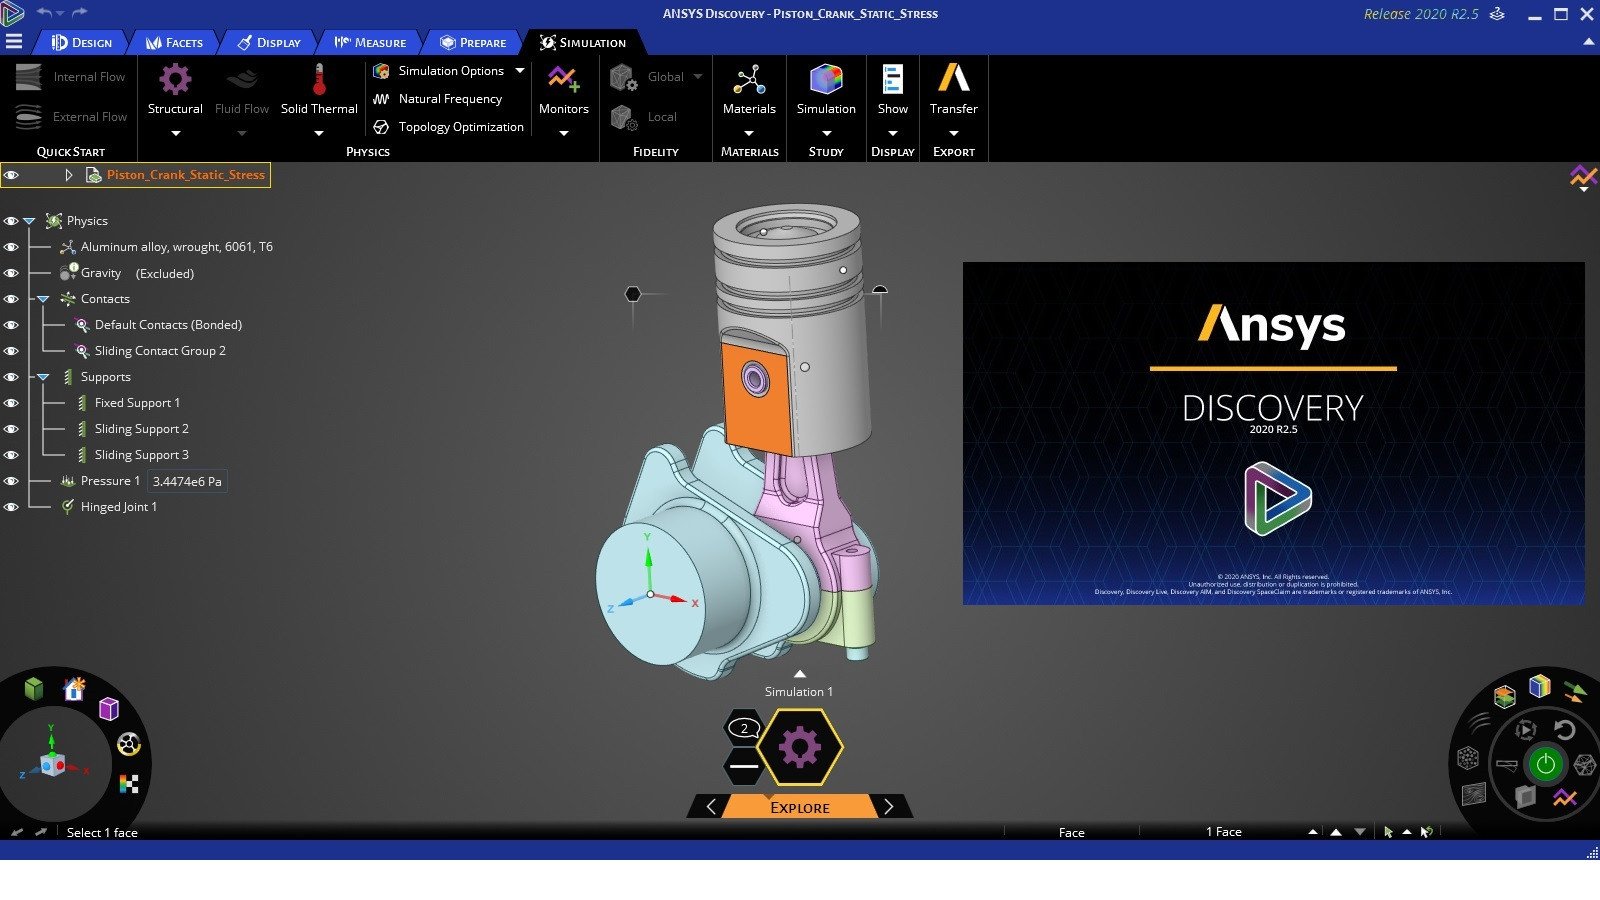This screenshot has width=1600, height=900.
Task: Go to previous stage with left arrow
Action: [x=711, y=807]
